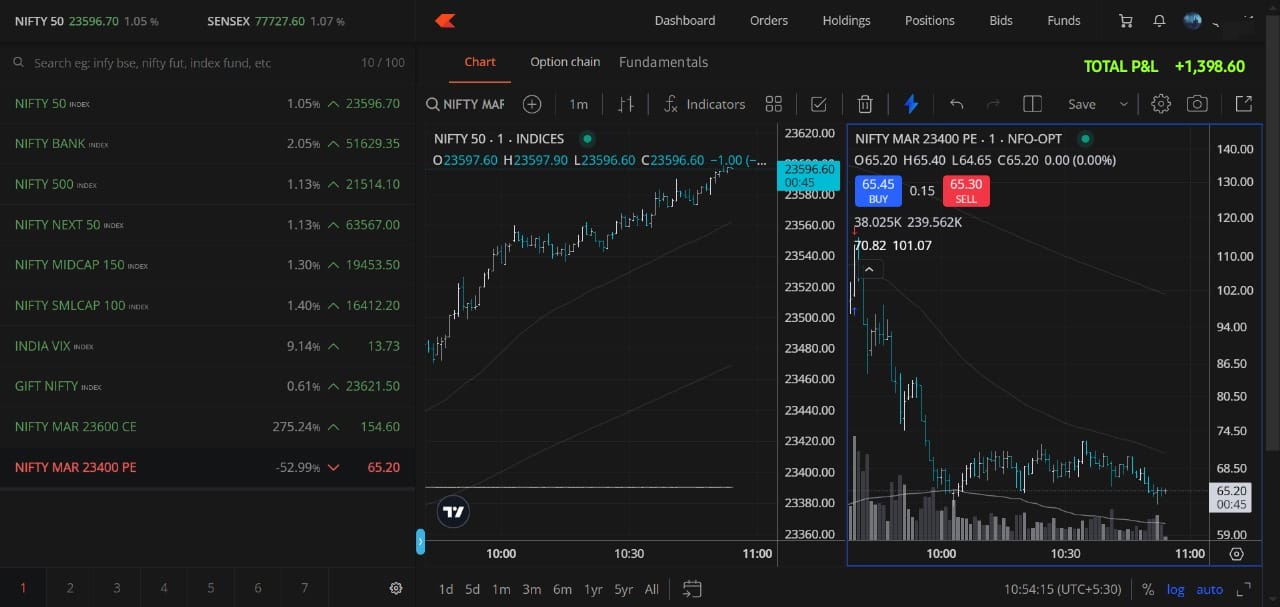1280x607 pixels.
Task: Open the notifications bell icon
Action: click(1159, 21)
